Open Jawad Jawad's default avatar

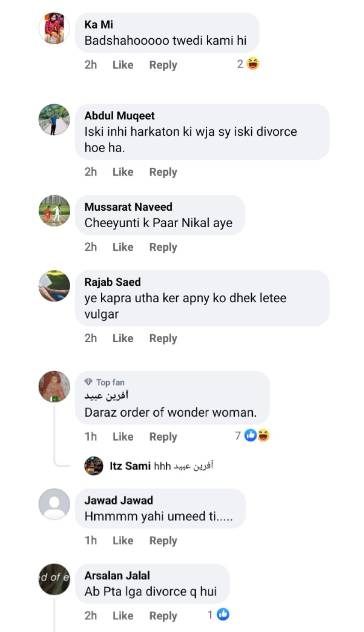pos(54,504)
